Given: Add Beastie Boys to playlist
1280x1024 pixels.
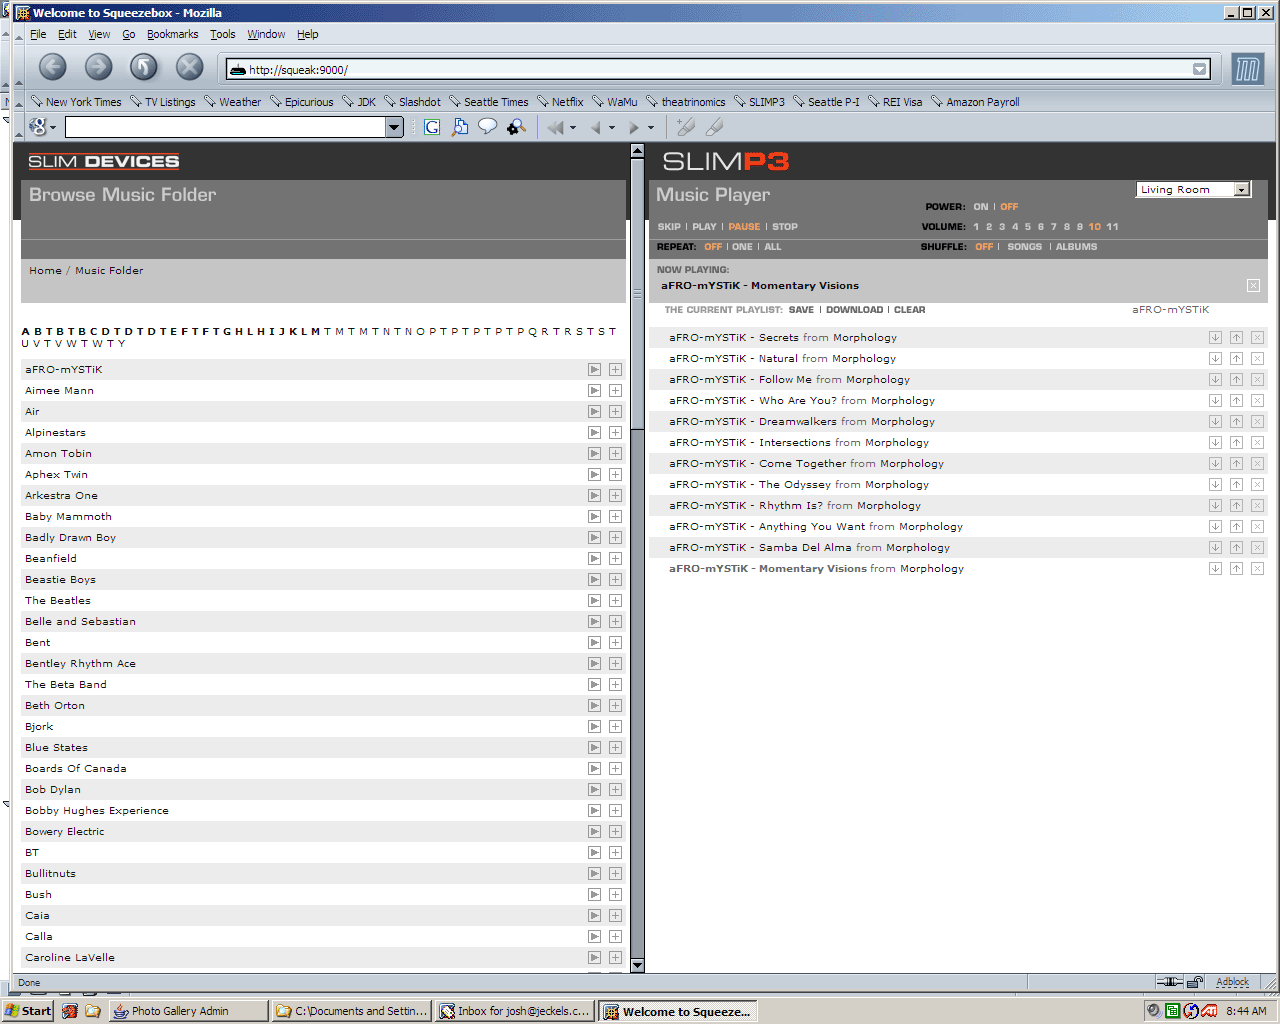Looking at the screenshot, I should [615, 580].
